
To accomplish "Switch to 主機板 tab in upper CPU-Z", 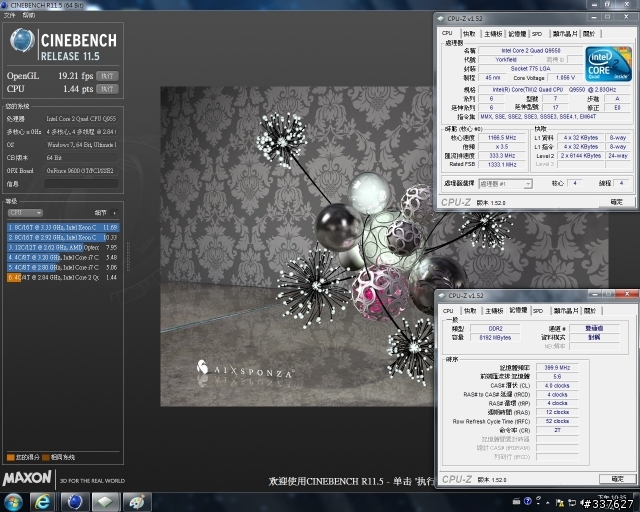I will pyautogui.click(x=493, y=34).
